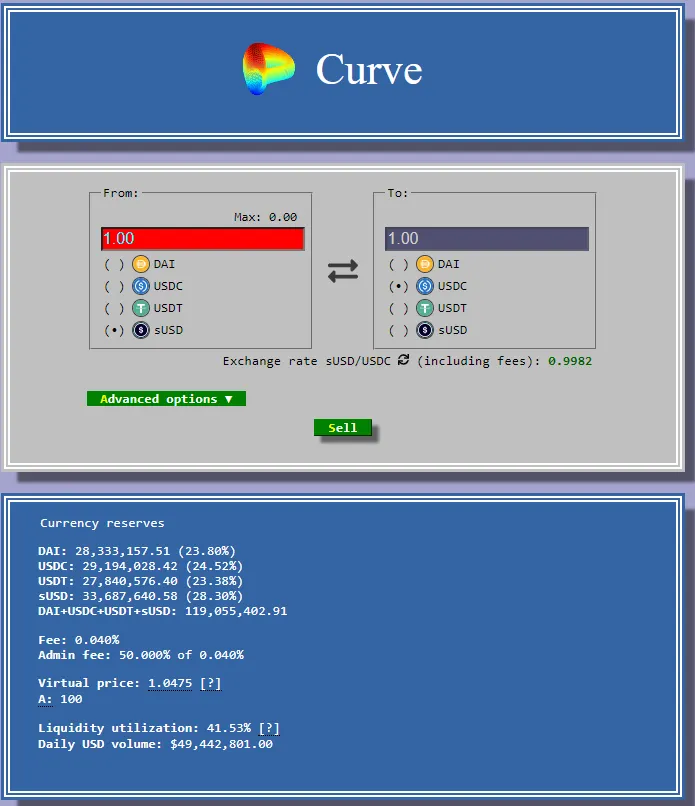This screenshot has height=806, width=695.
Task: Select USDC radio button in From box
Action: (x=114, y=286)
